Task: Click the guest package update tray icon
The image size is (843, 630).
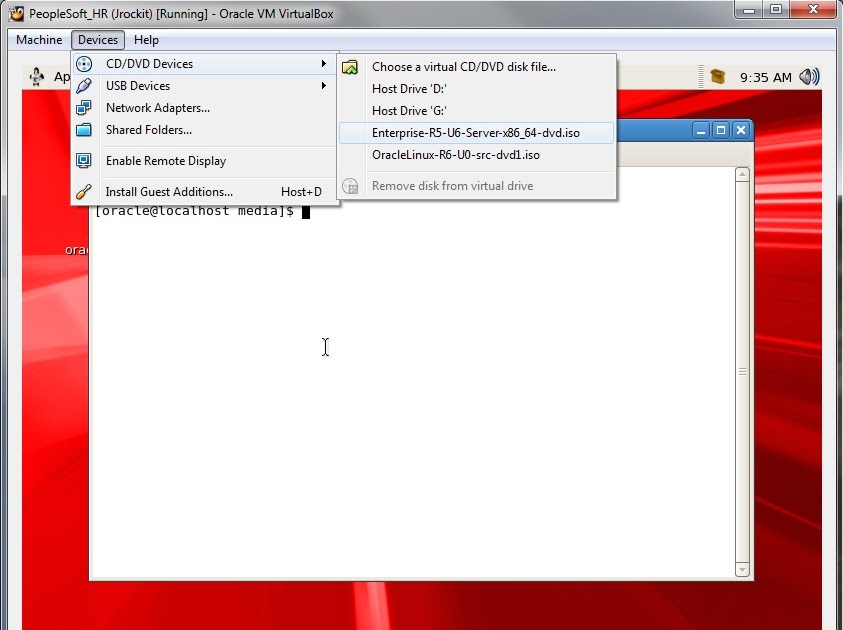Action: coord(718,77)
